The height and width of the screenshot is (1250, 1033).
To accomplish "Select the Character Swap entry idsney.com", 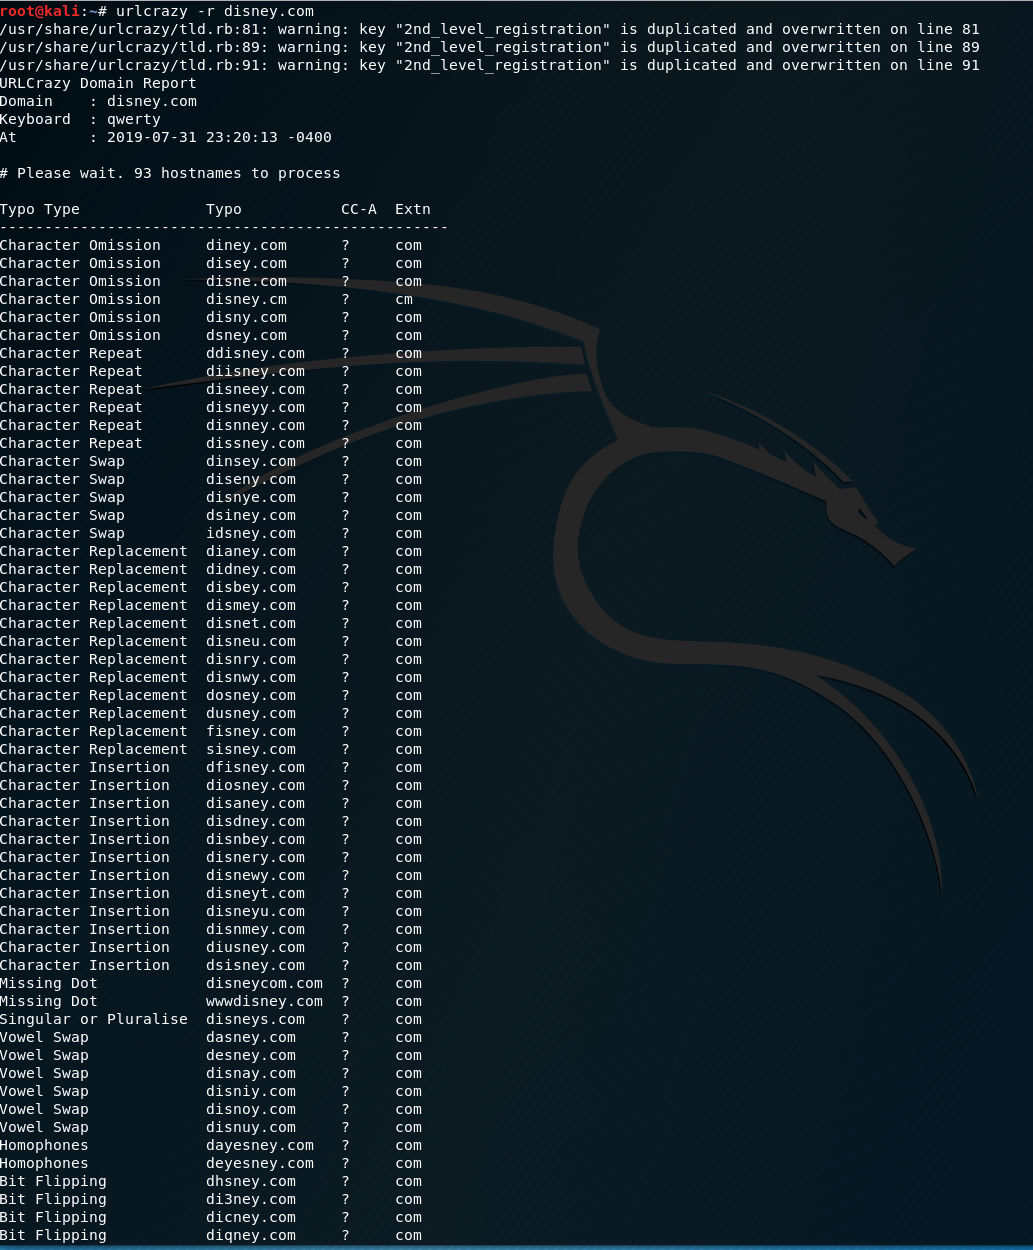I will (250, 533).
